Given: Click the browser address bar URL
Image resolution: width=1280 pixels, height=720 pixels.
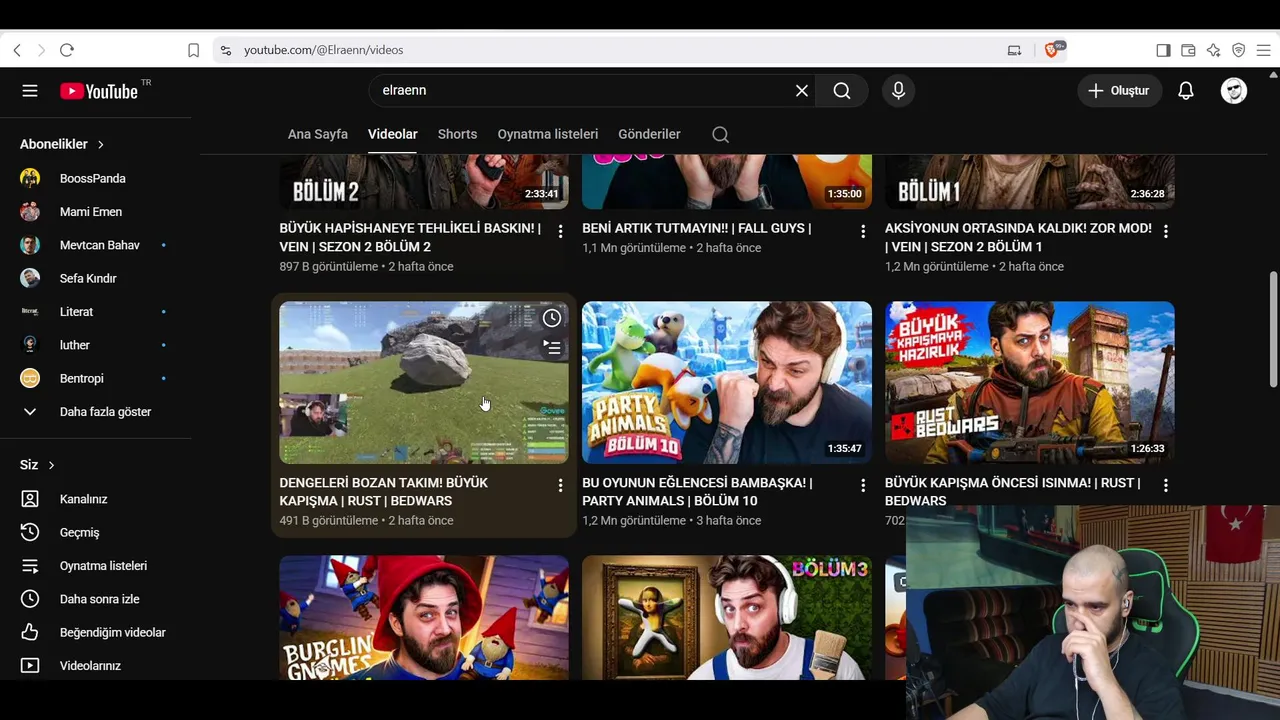Looking at the screenshot, I should [x=324, y=50].
